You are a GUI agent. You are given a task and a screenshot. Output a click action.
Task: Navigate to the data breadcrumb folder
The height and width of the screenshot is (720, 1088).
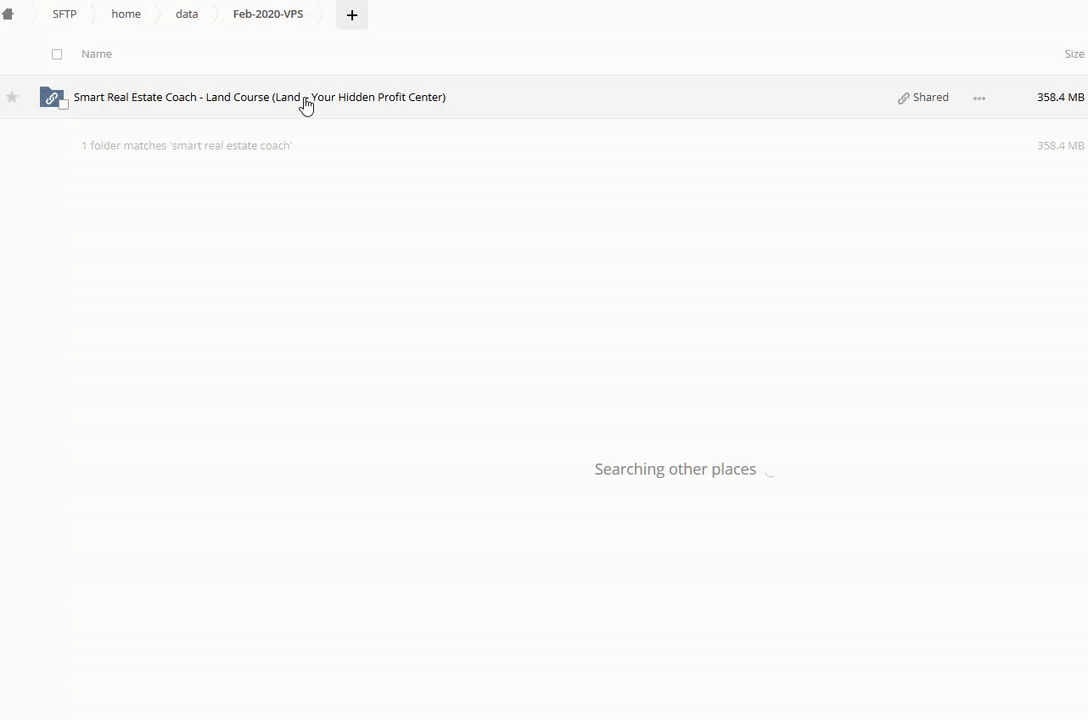pyautogui.click(x=187, y=14)
